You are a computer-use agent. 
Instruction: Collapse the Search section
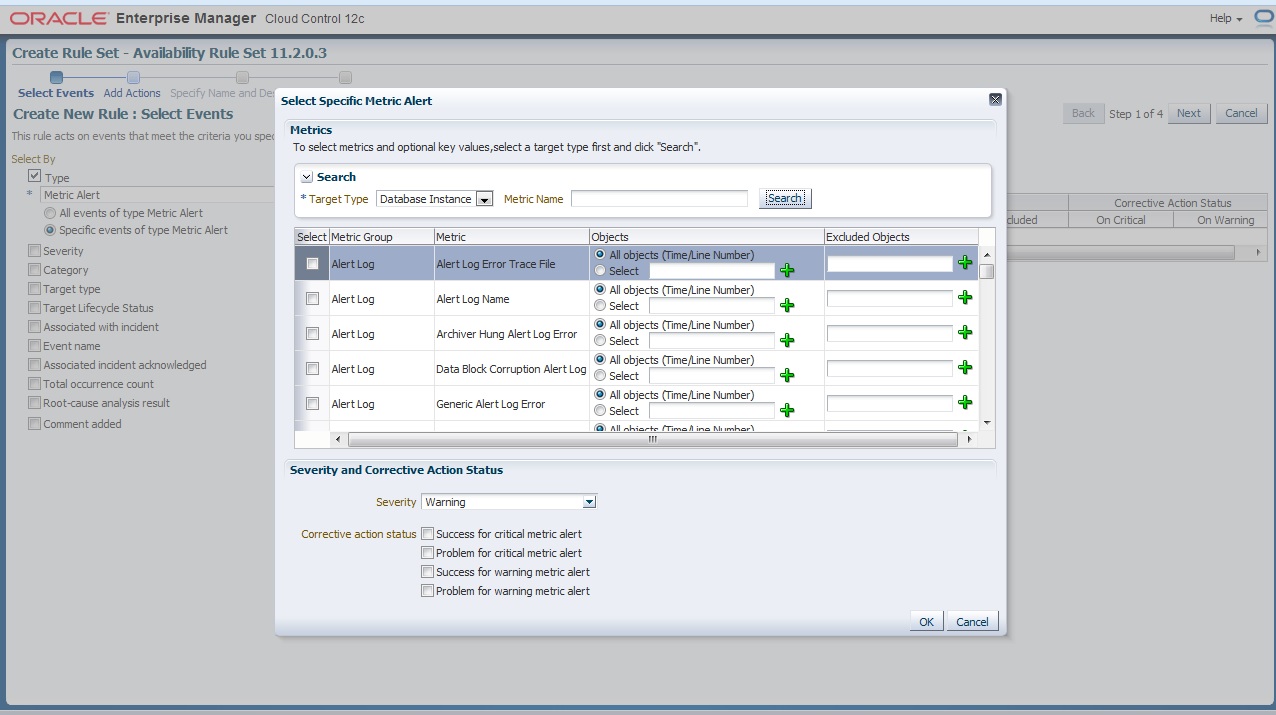307,177
